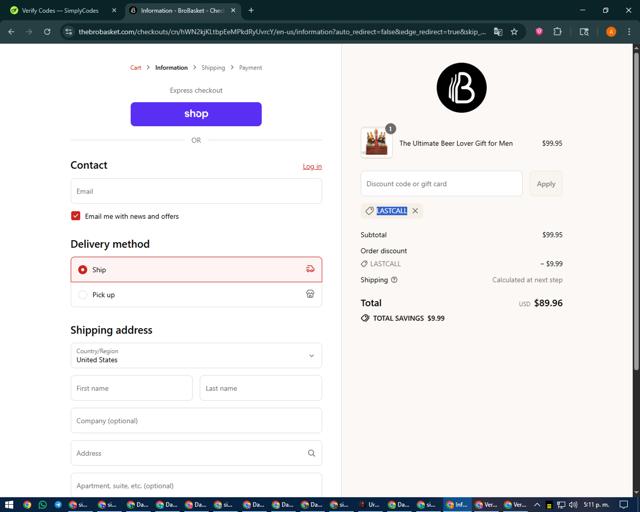
Task: Reload the checkout page
Action: click(x=47, y=31)
